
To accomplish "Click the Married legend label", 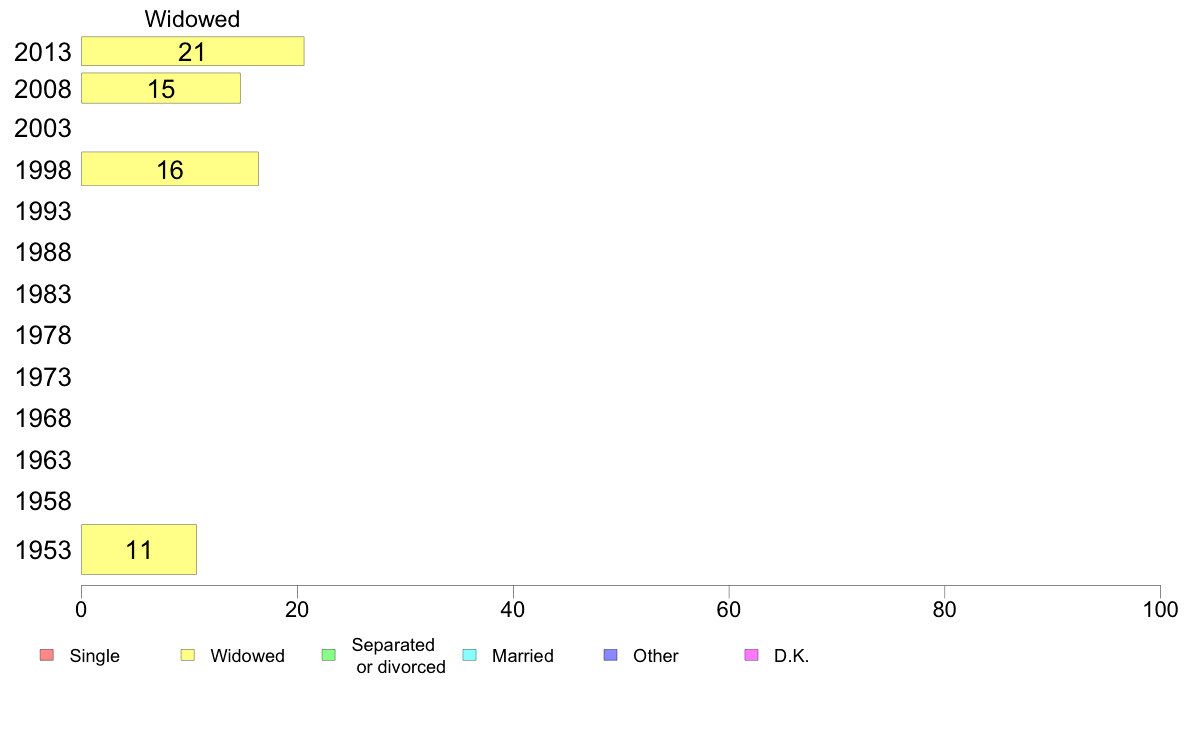I will point(523,656).
